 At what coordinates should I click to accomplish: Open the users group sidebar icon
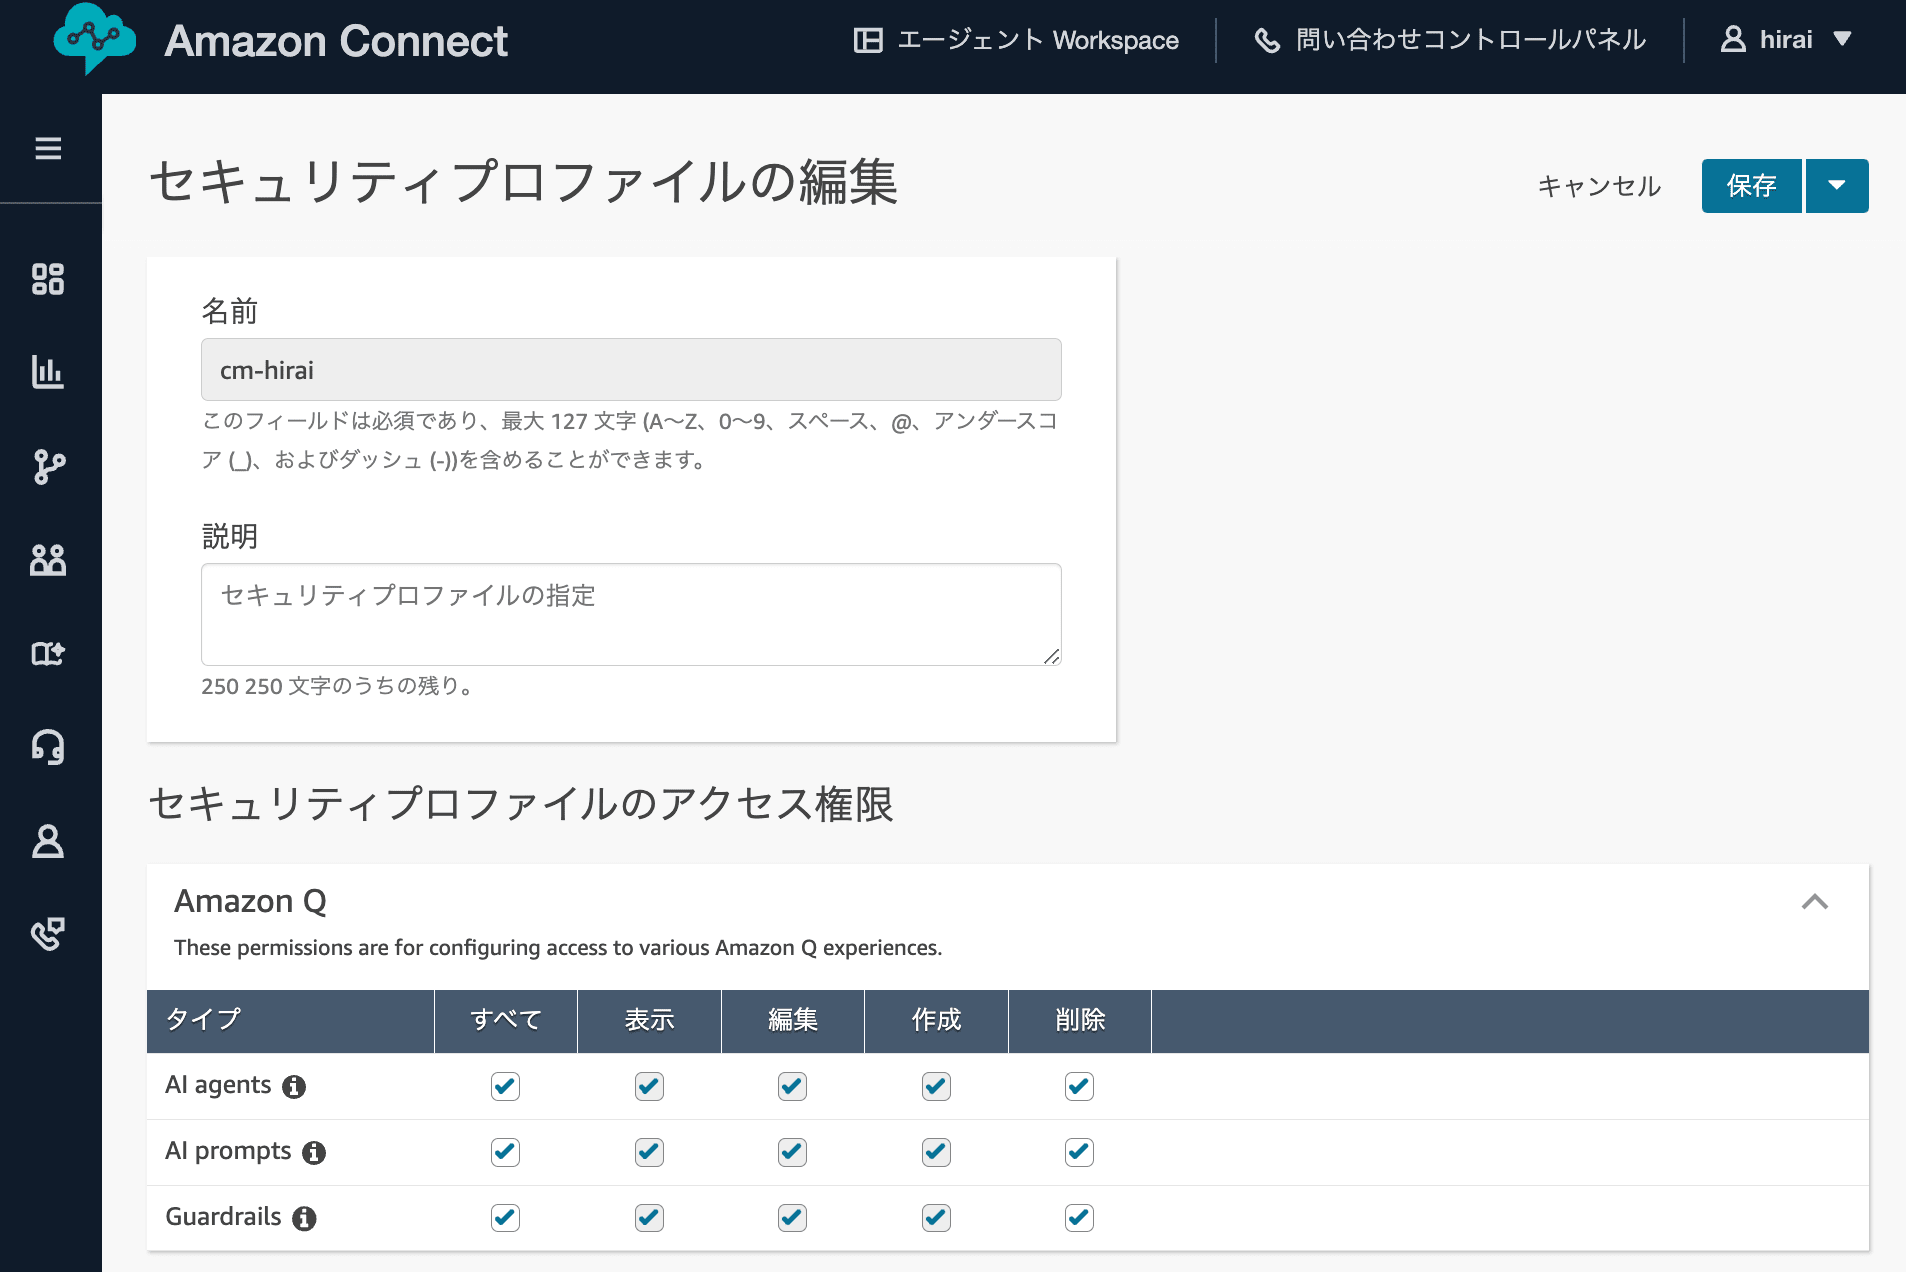coord(48,560)
